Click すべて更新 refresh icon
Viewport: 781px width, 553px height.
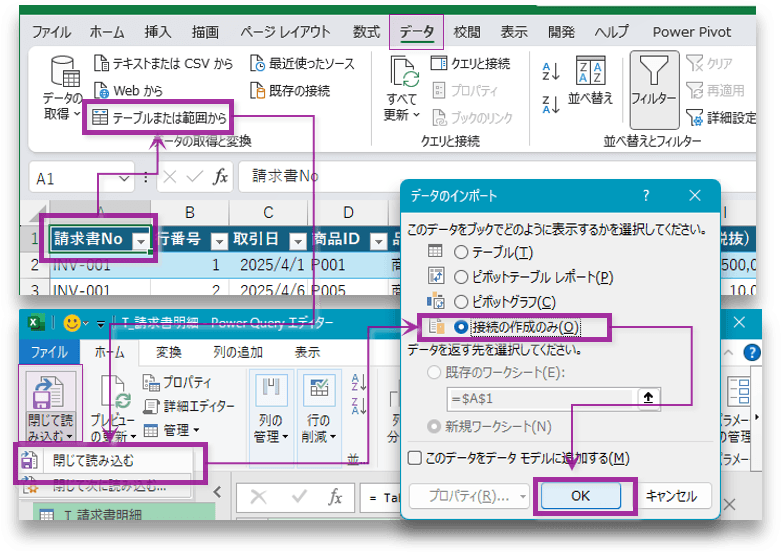click(x=404, y=73)
